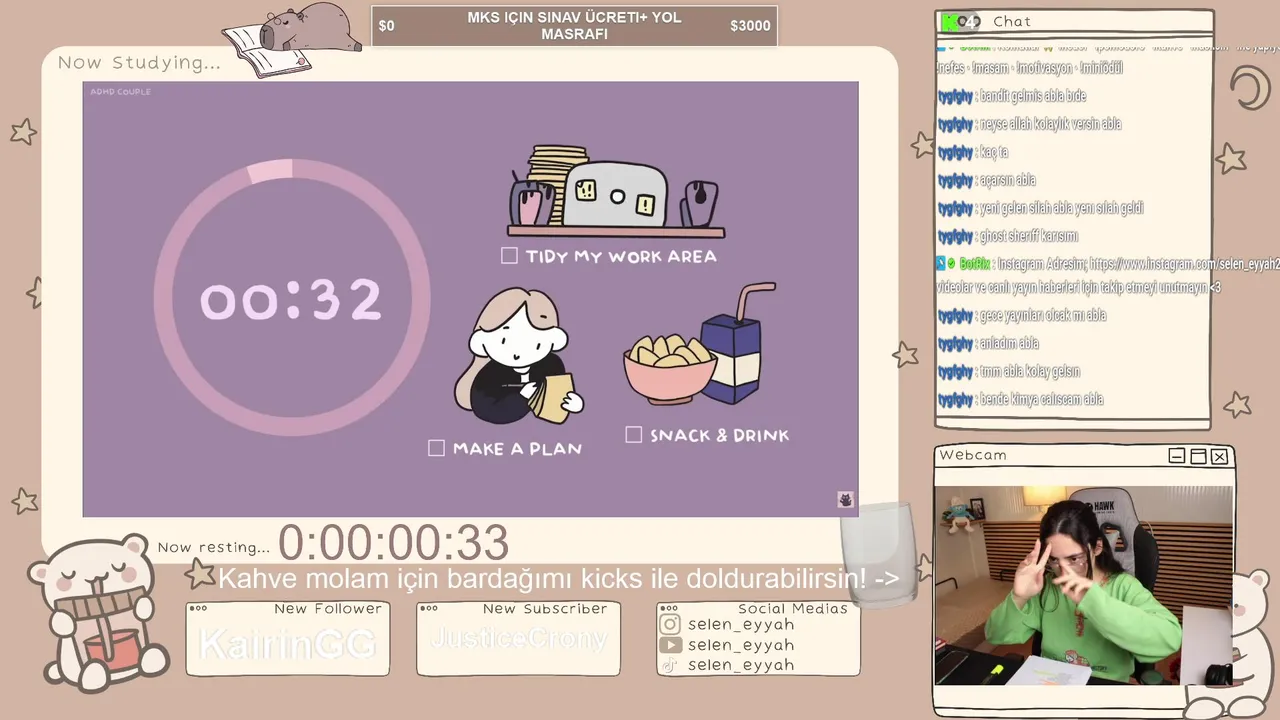This screenshot has width=1280, height=720.
Task: Click the circular pomodoro progress ring
Action: (x=292, y=297)
